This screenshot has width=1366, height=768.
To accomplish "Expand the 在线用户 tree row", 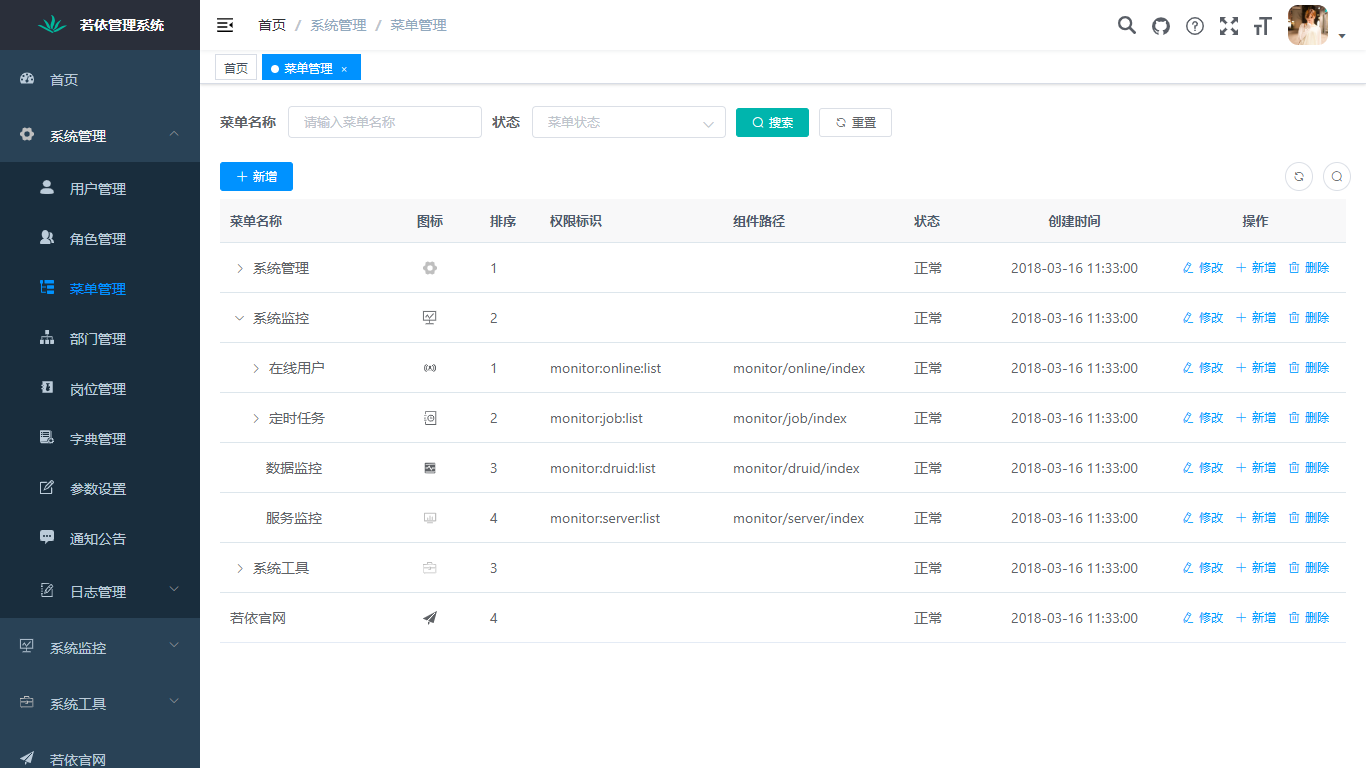I will tap(256, 367).
